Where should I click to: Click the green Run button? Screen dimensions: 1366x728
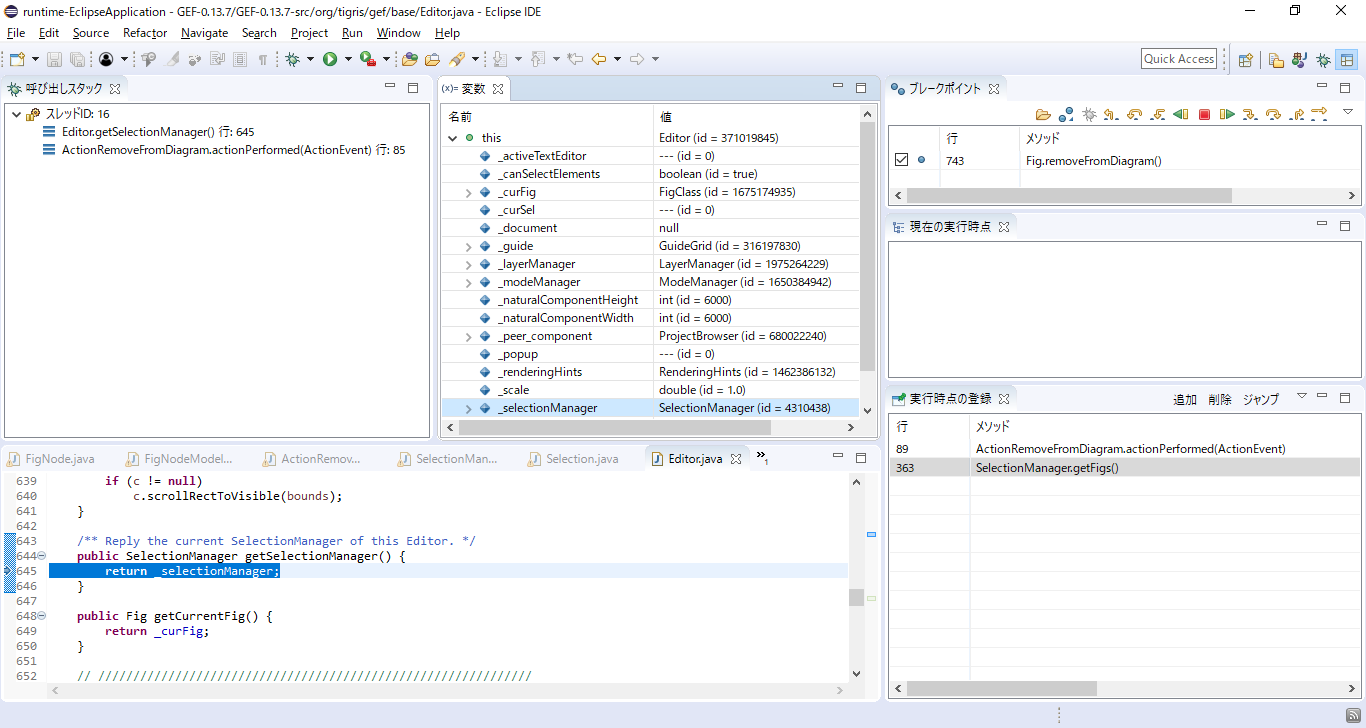click(330, 59)
